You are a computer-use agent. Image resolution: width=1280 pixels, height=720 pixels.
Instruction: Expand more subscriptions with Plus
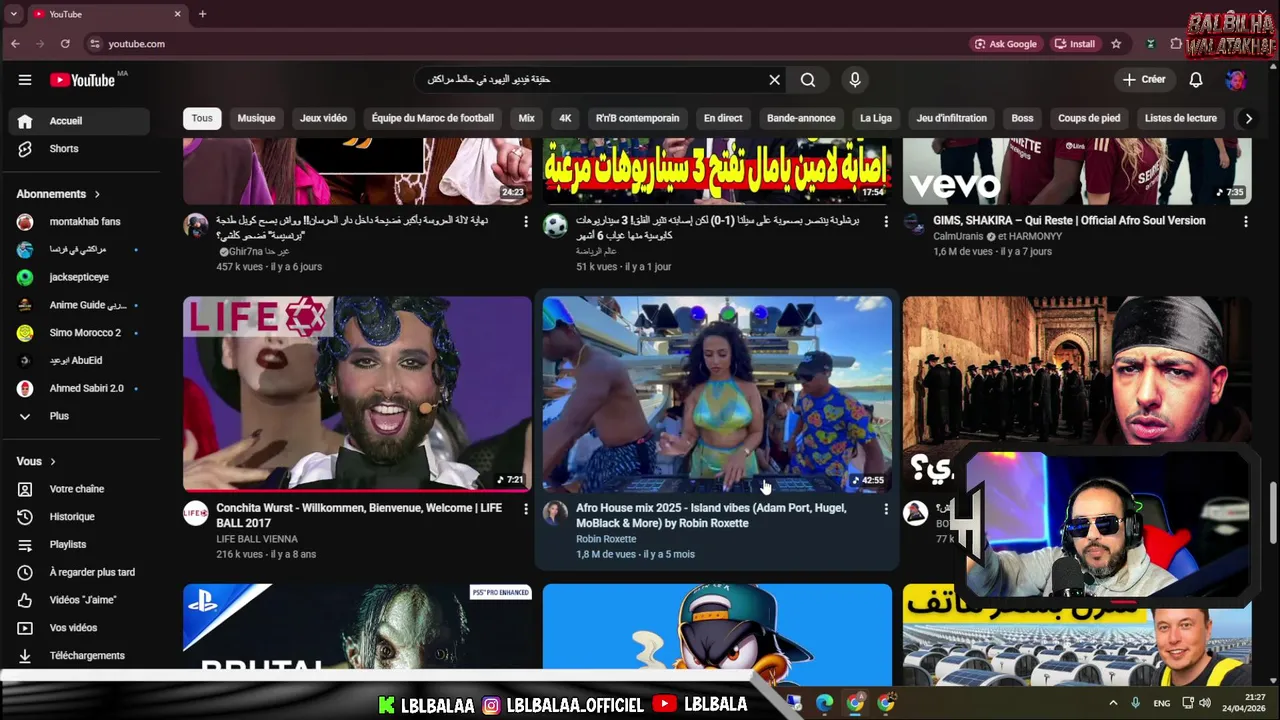coord(79,416)
